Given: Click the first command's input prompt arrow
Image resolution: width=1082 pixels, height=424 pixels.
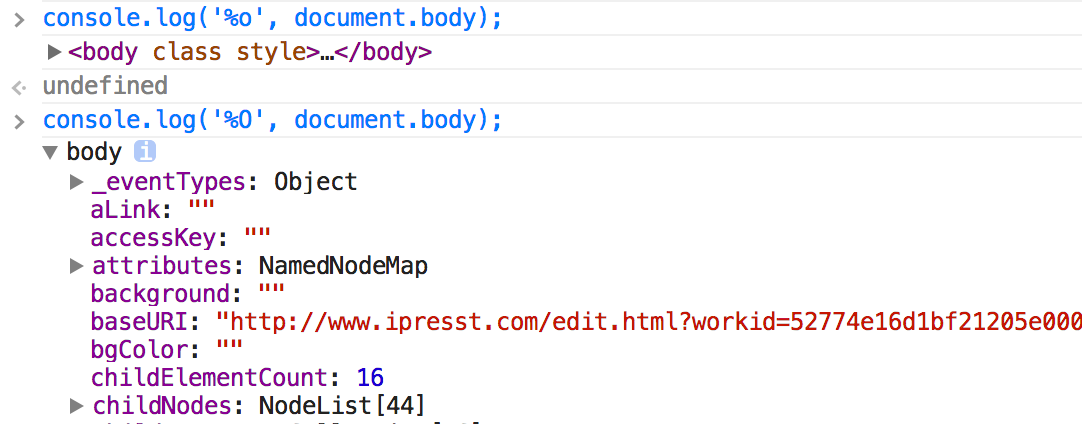Looking at the screenshot, I should 18,19.
